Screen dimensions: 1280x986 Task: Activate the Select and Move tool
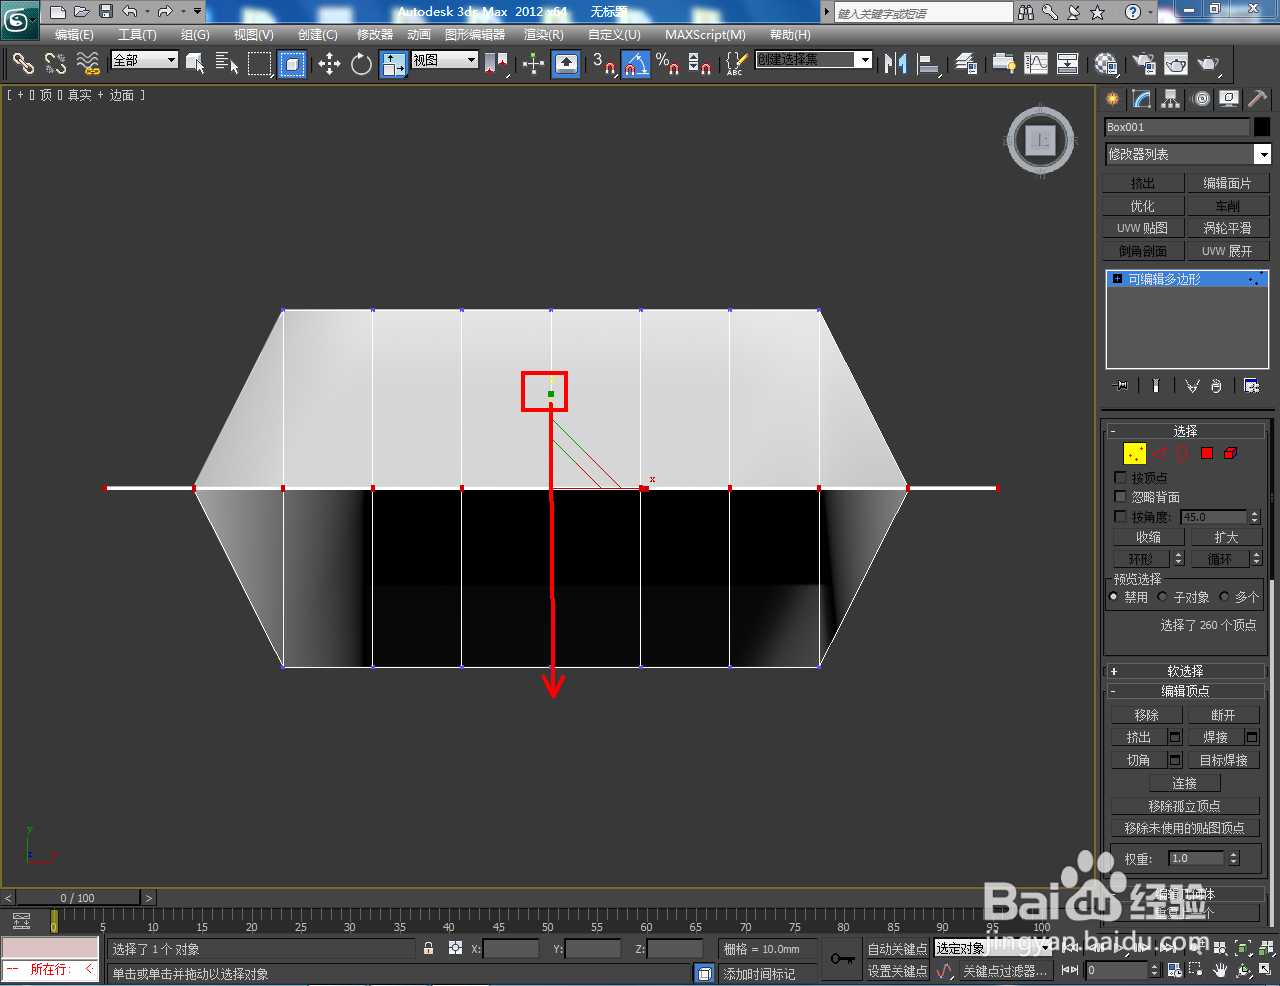tap(329, 64)
